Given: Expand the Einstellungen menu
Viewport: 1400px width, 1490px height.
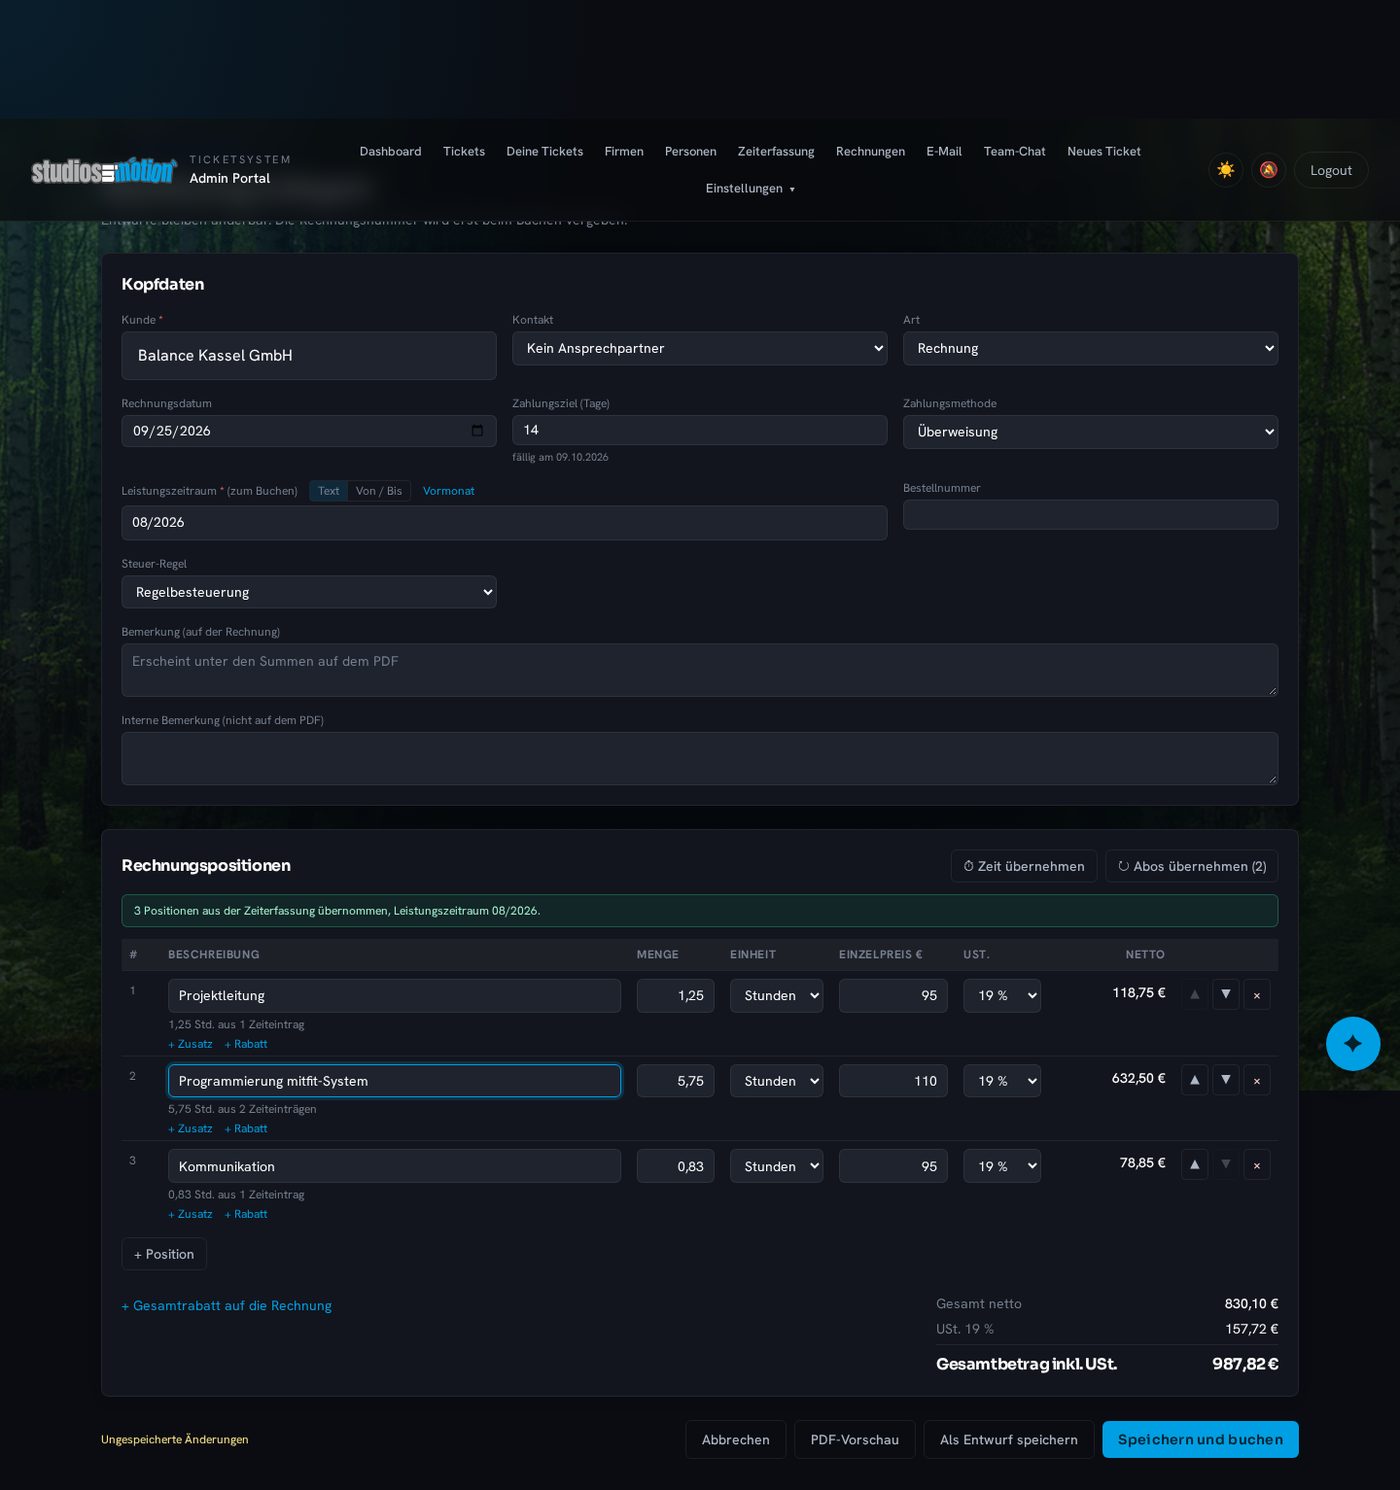Looking at the screenshot, I should 750,189.
